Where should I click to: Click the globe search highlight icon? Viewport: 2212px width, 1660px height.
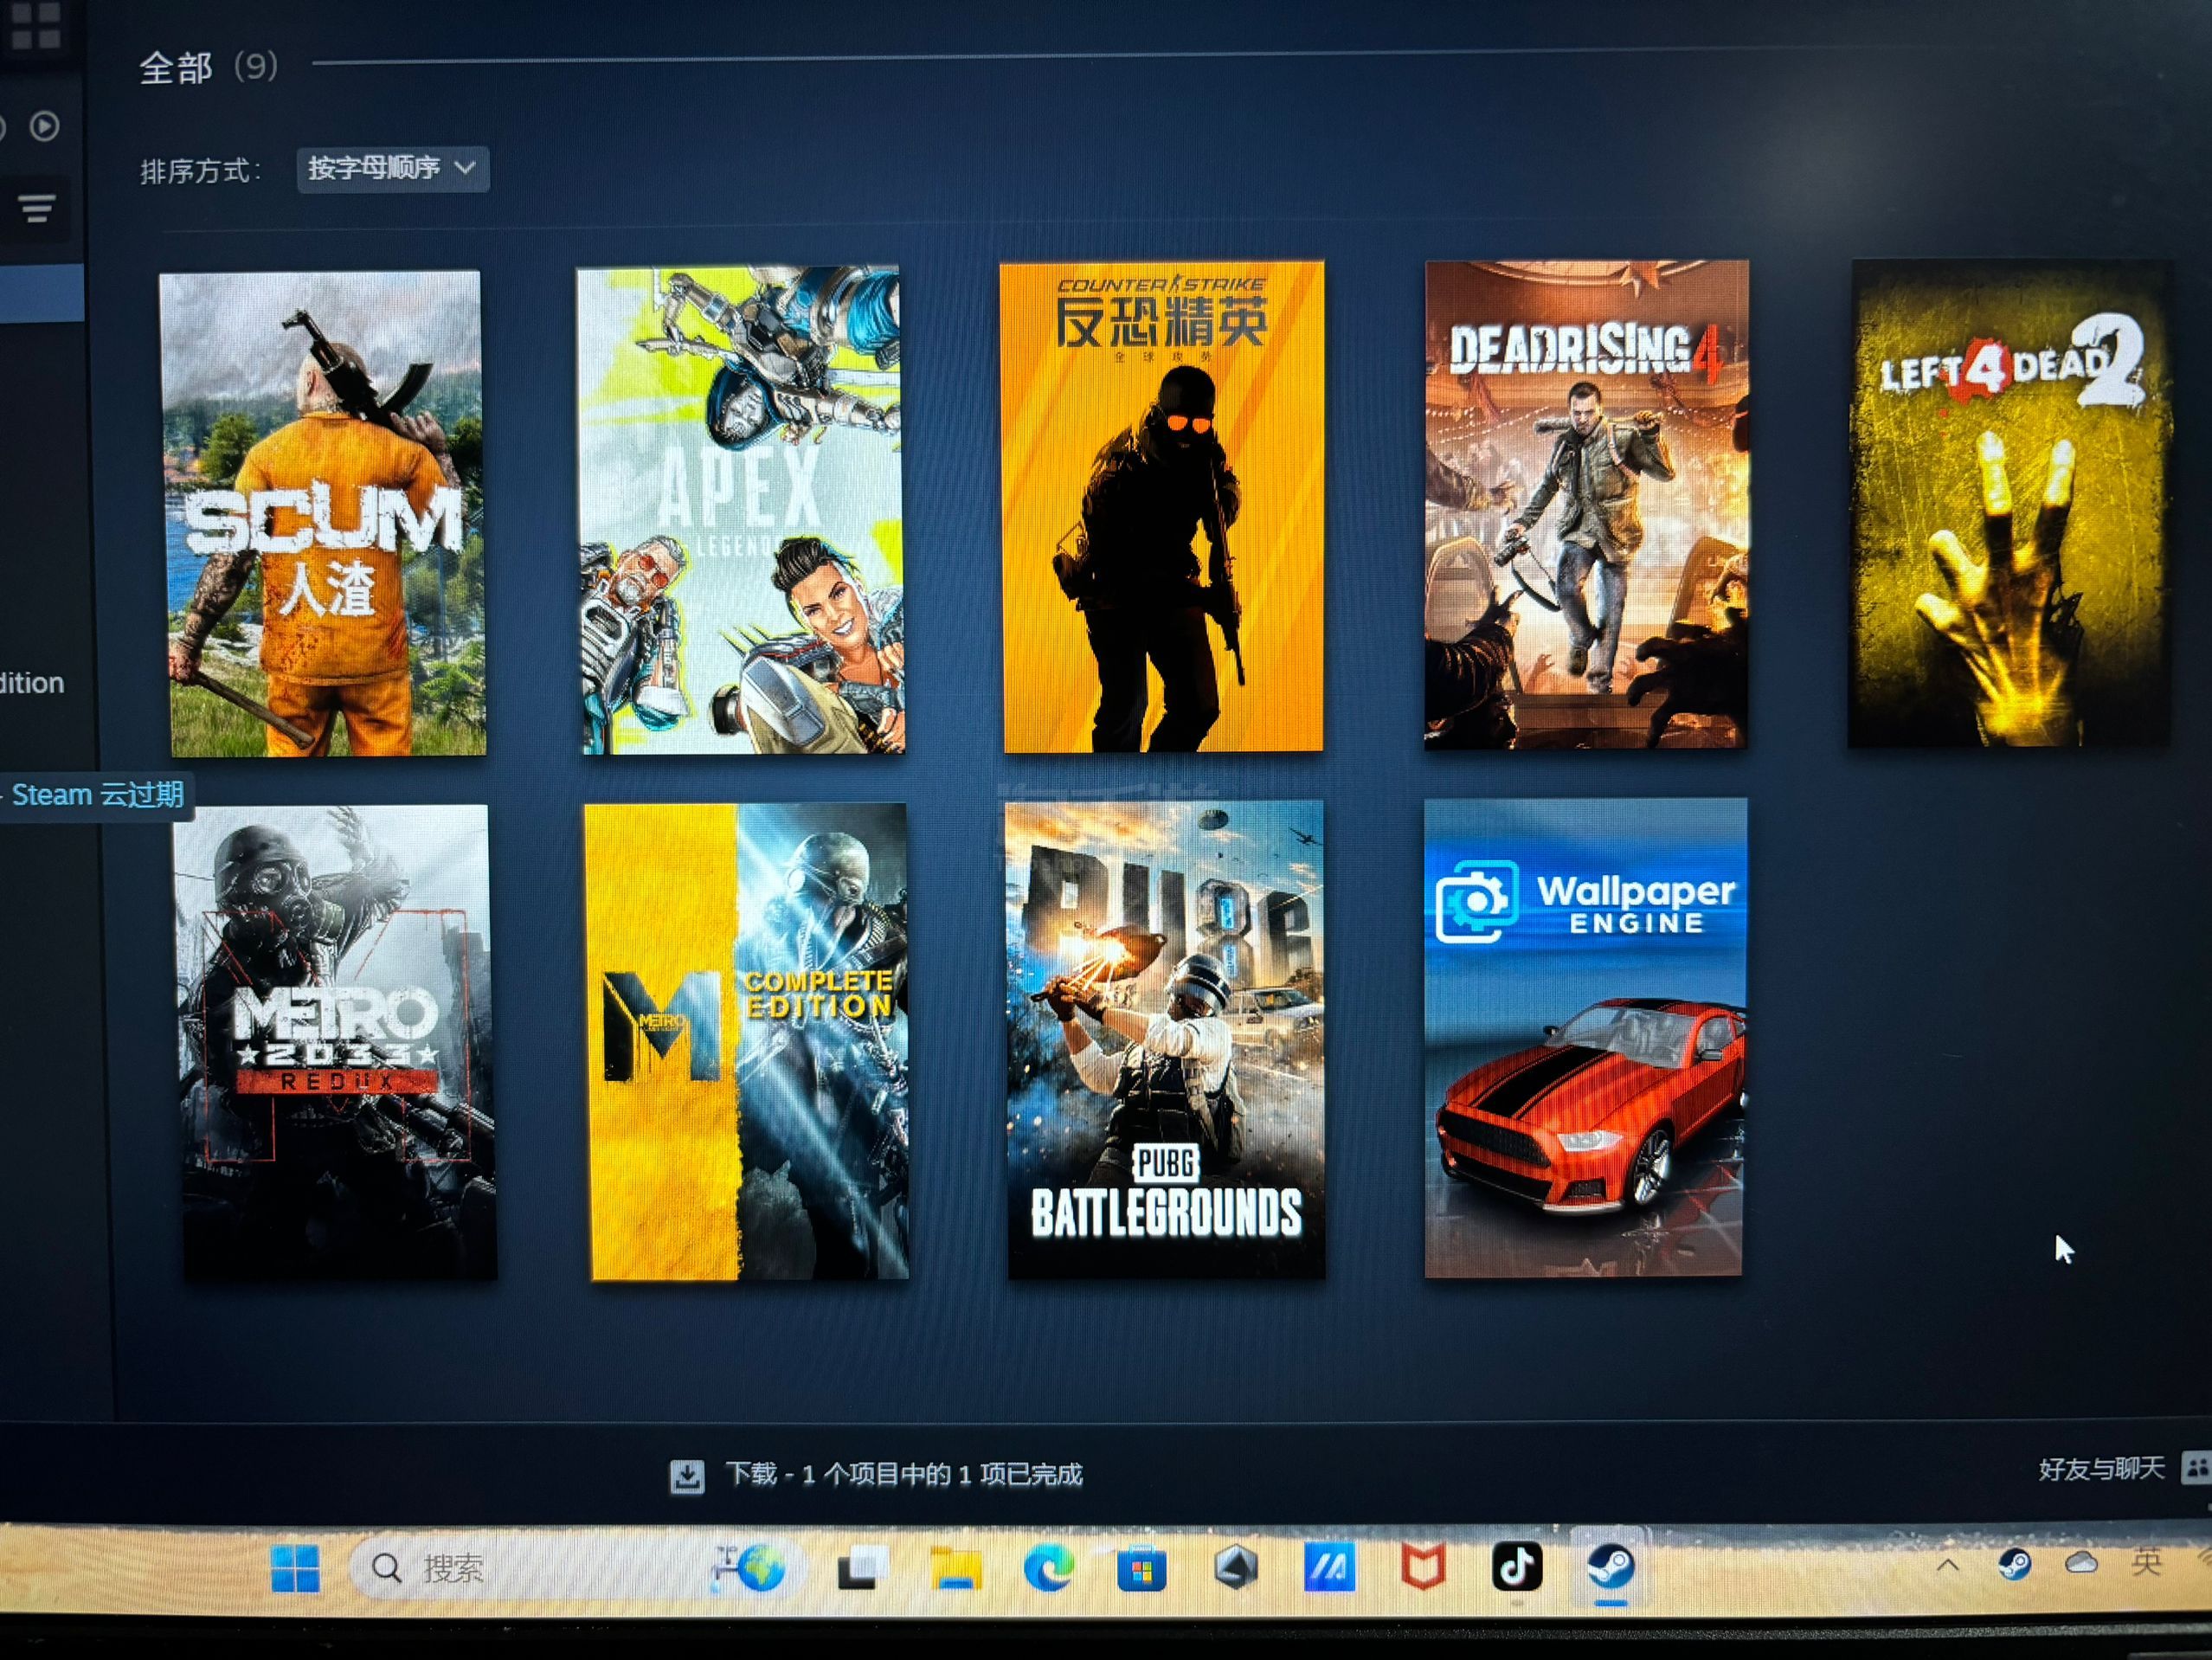(x=748, y=1567)
